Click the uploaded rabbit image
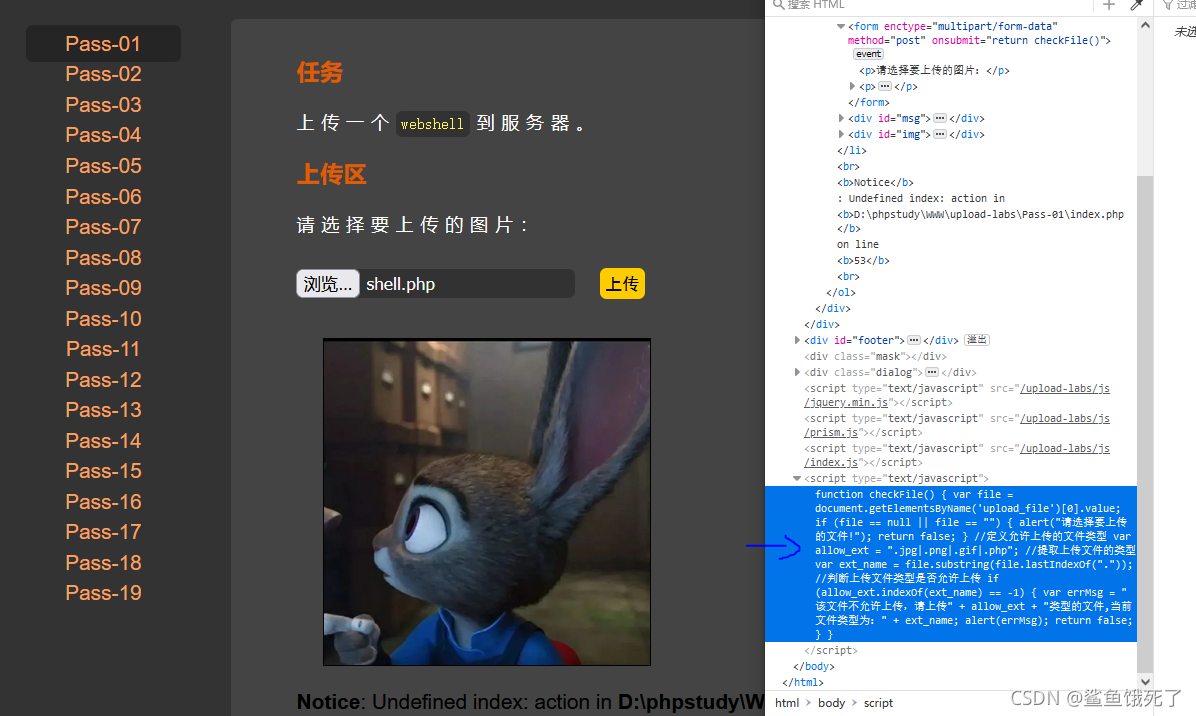1196x716 pixels. [x=487, y=502]
